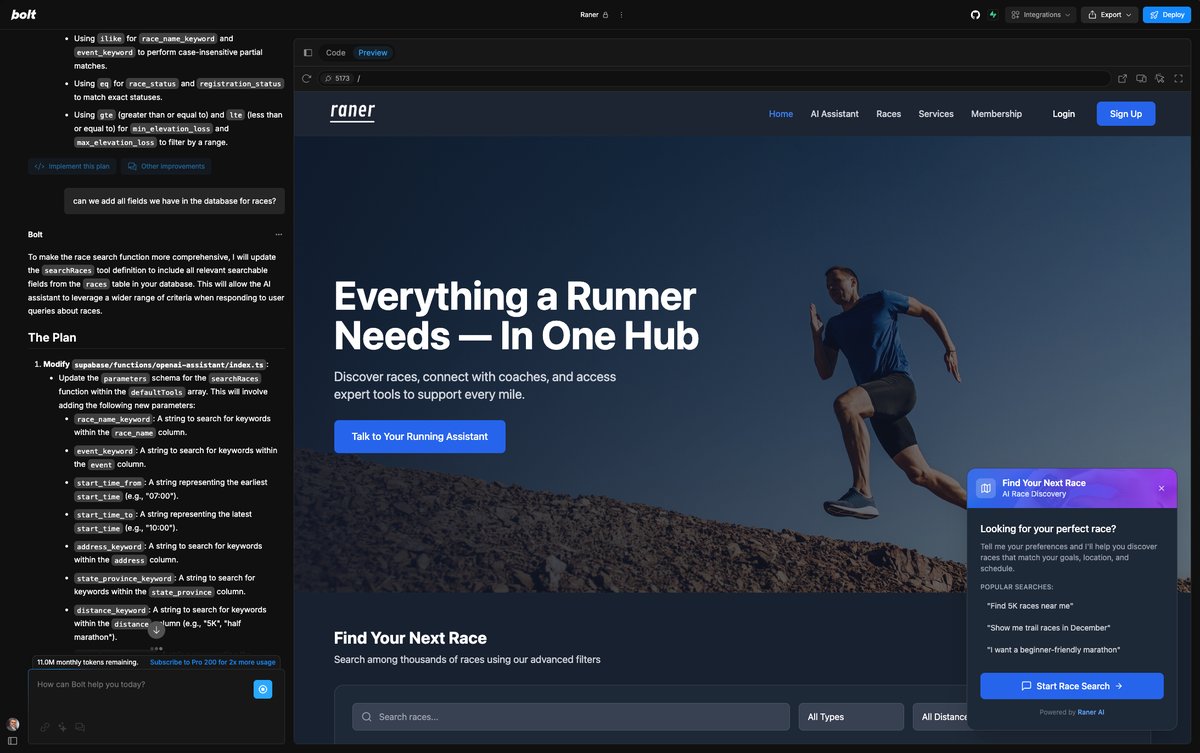Open preview in a new tab
This screenshot has height=753, width=1200.
[x=1122, y=78]
